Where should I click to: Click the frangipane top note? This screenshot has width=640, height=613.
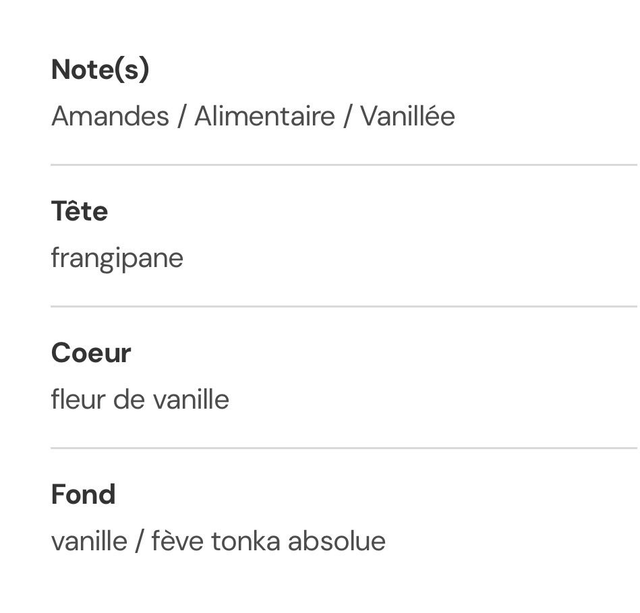point(117,259)
